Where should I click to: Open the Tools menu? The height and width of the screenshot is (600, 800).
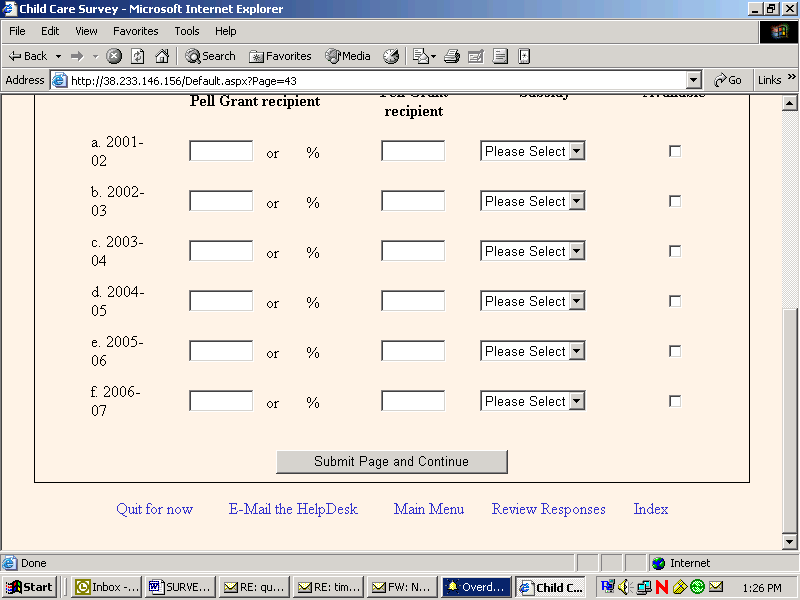pyautogui.click(x=187, y=31)
